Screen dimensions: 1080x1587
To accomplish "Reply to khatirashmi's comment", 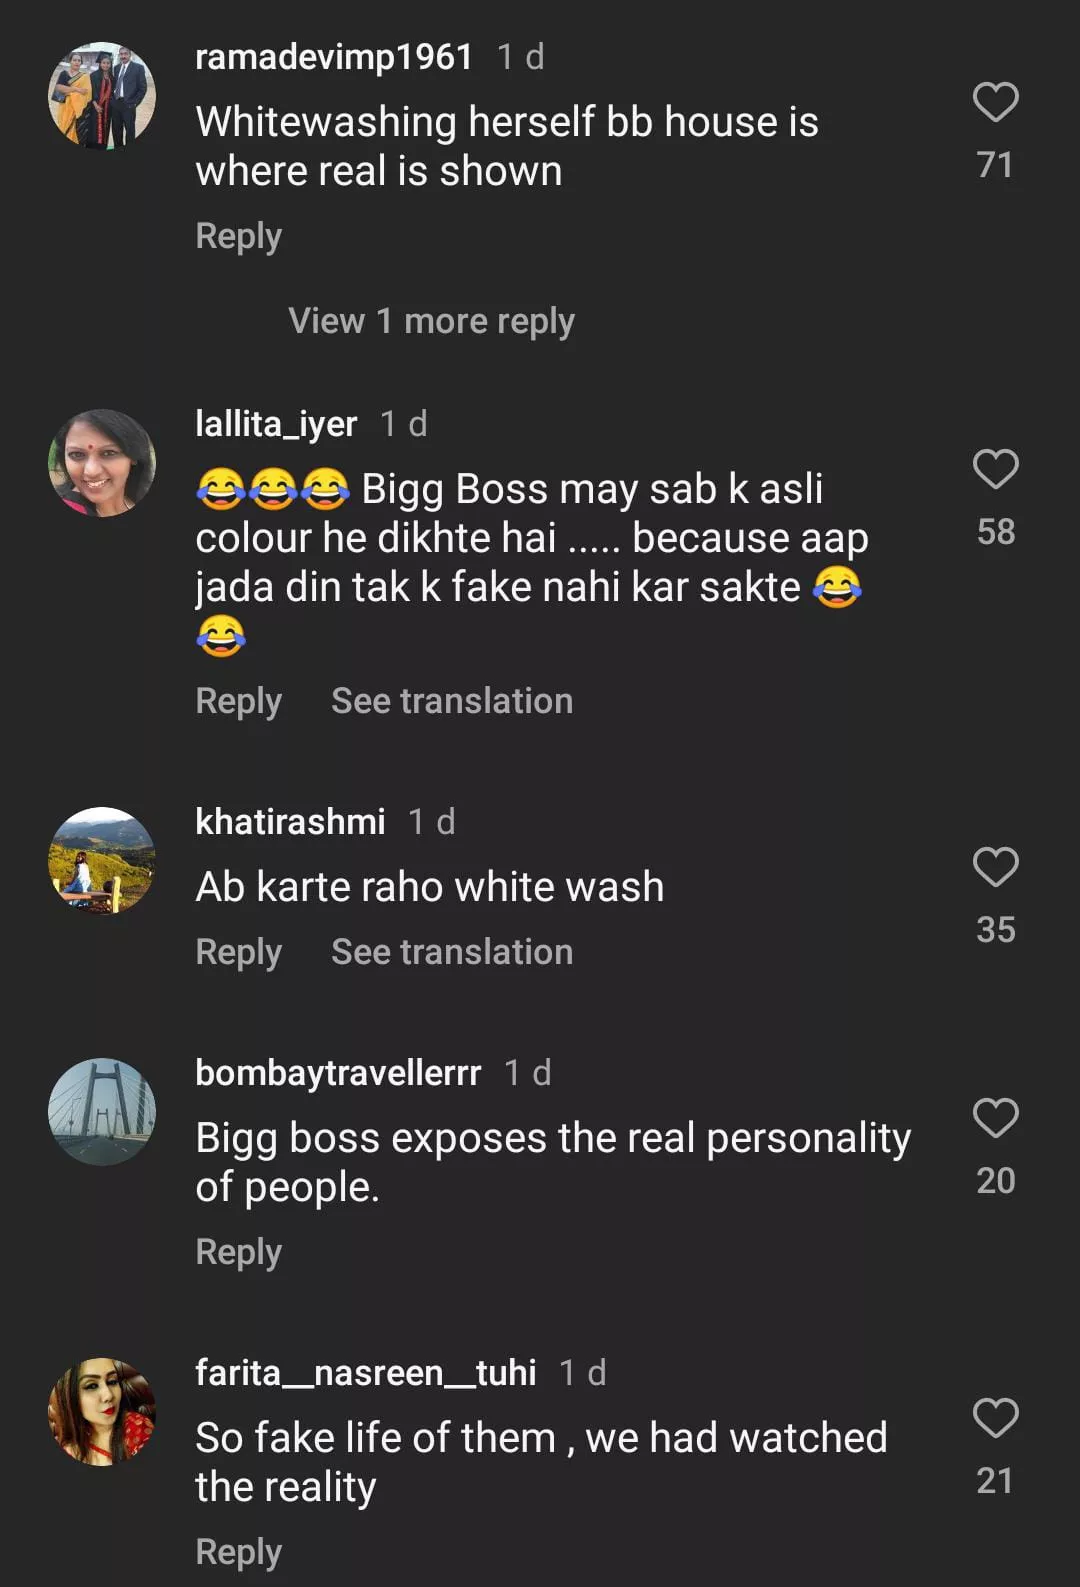I will coord(238,952).
